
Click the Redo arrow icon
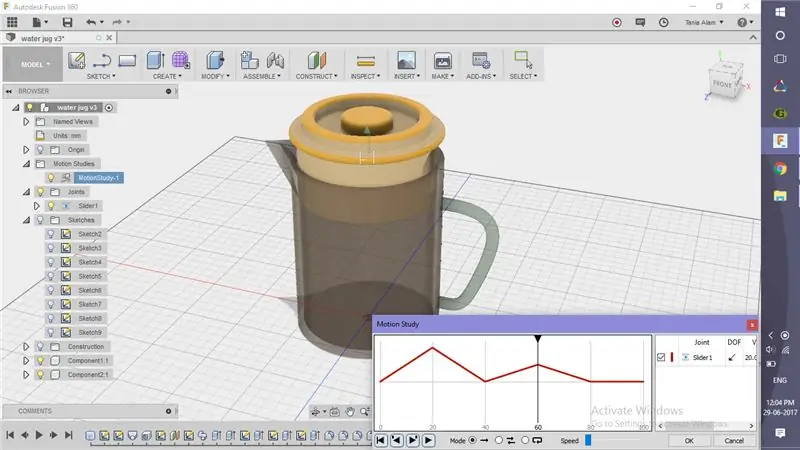tap(117, 22)
